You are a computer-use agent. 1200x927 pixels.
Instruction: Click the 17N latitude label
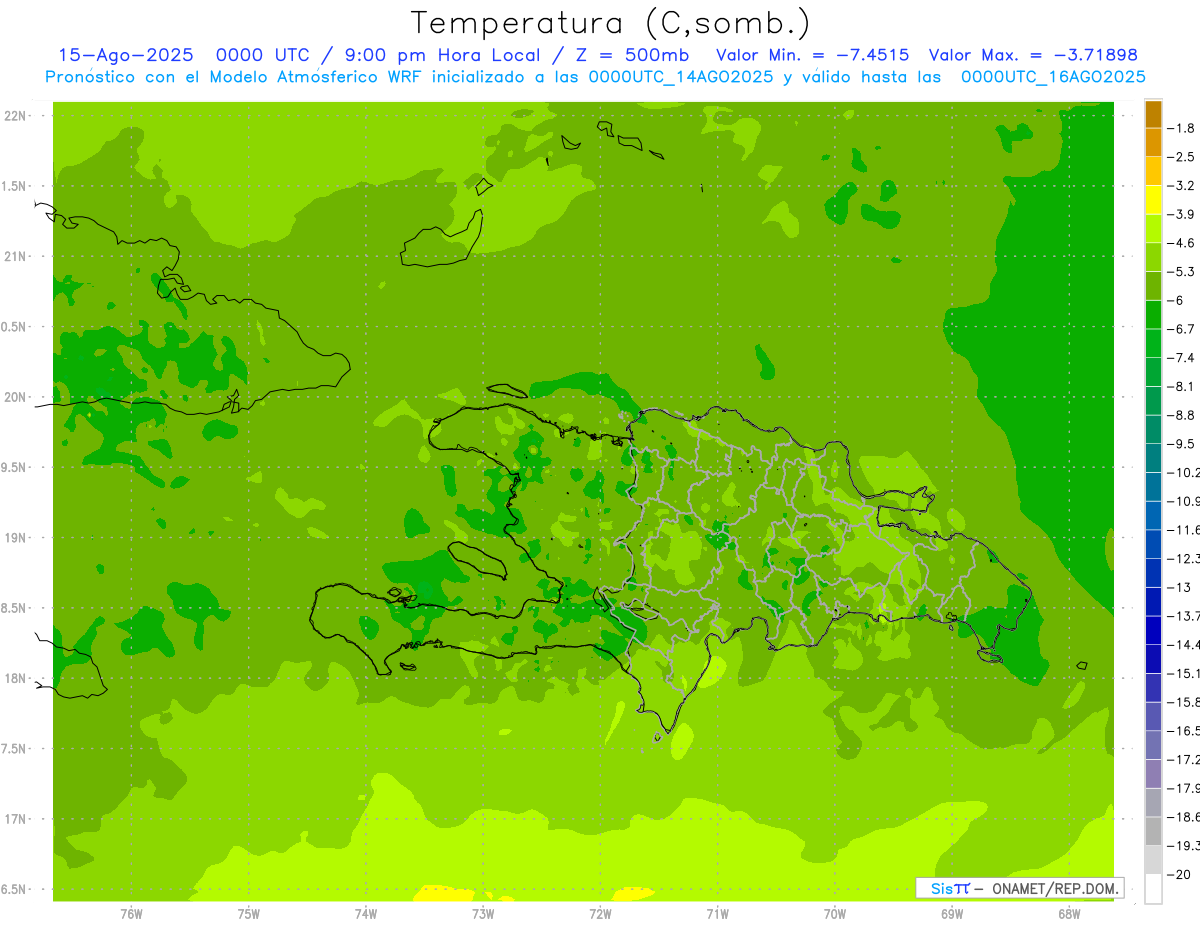click(15, 819)
